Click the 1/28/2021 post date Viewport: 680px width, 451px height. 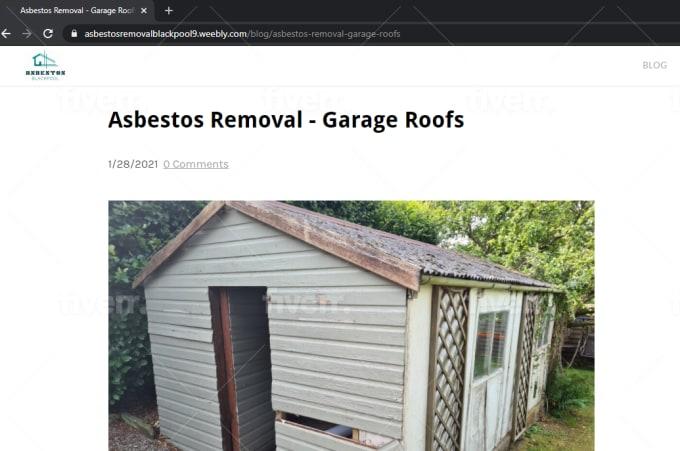coord(133,164)
